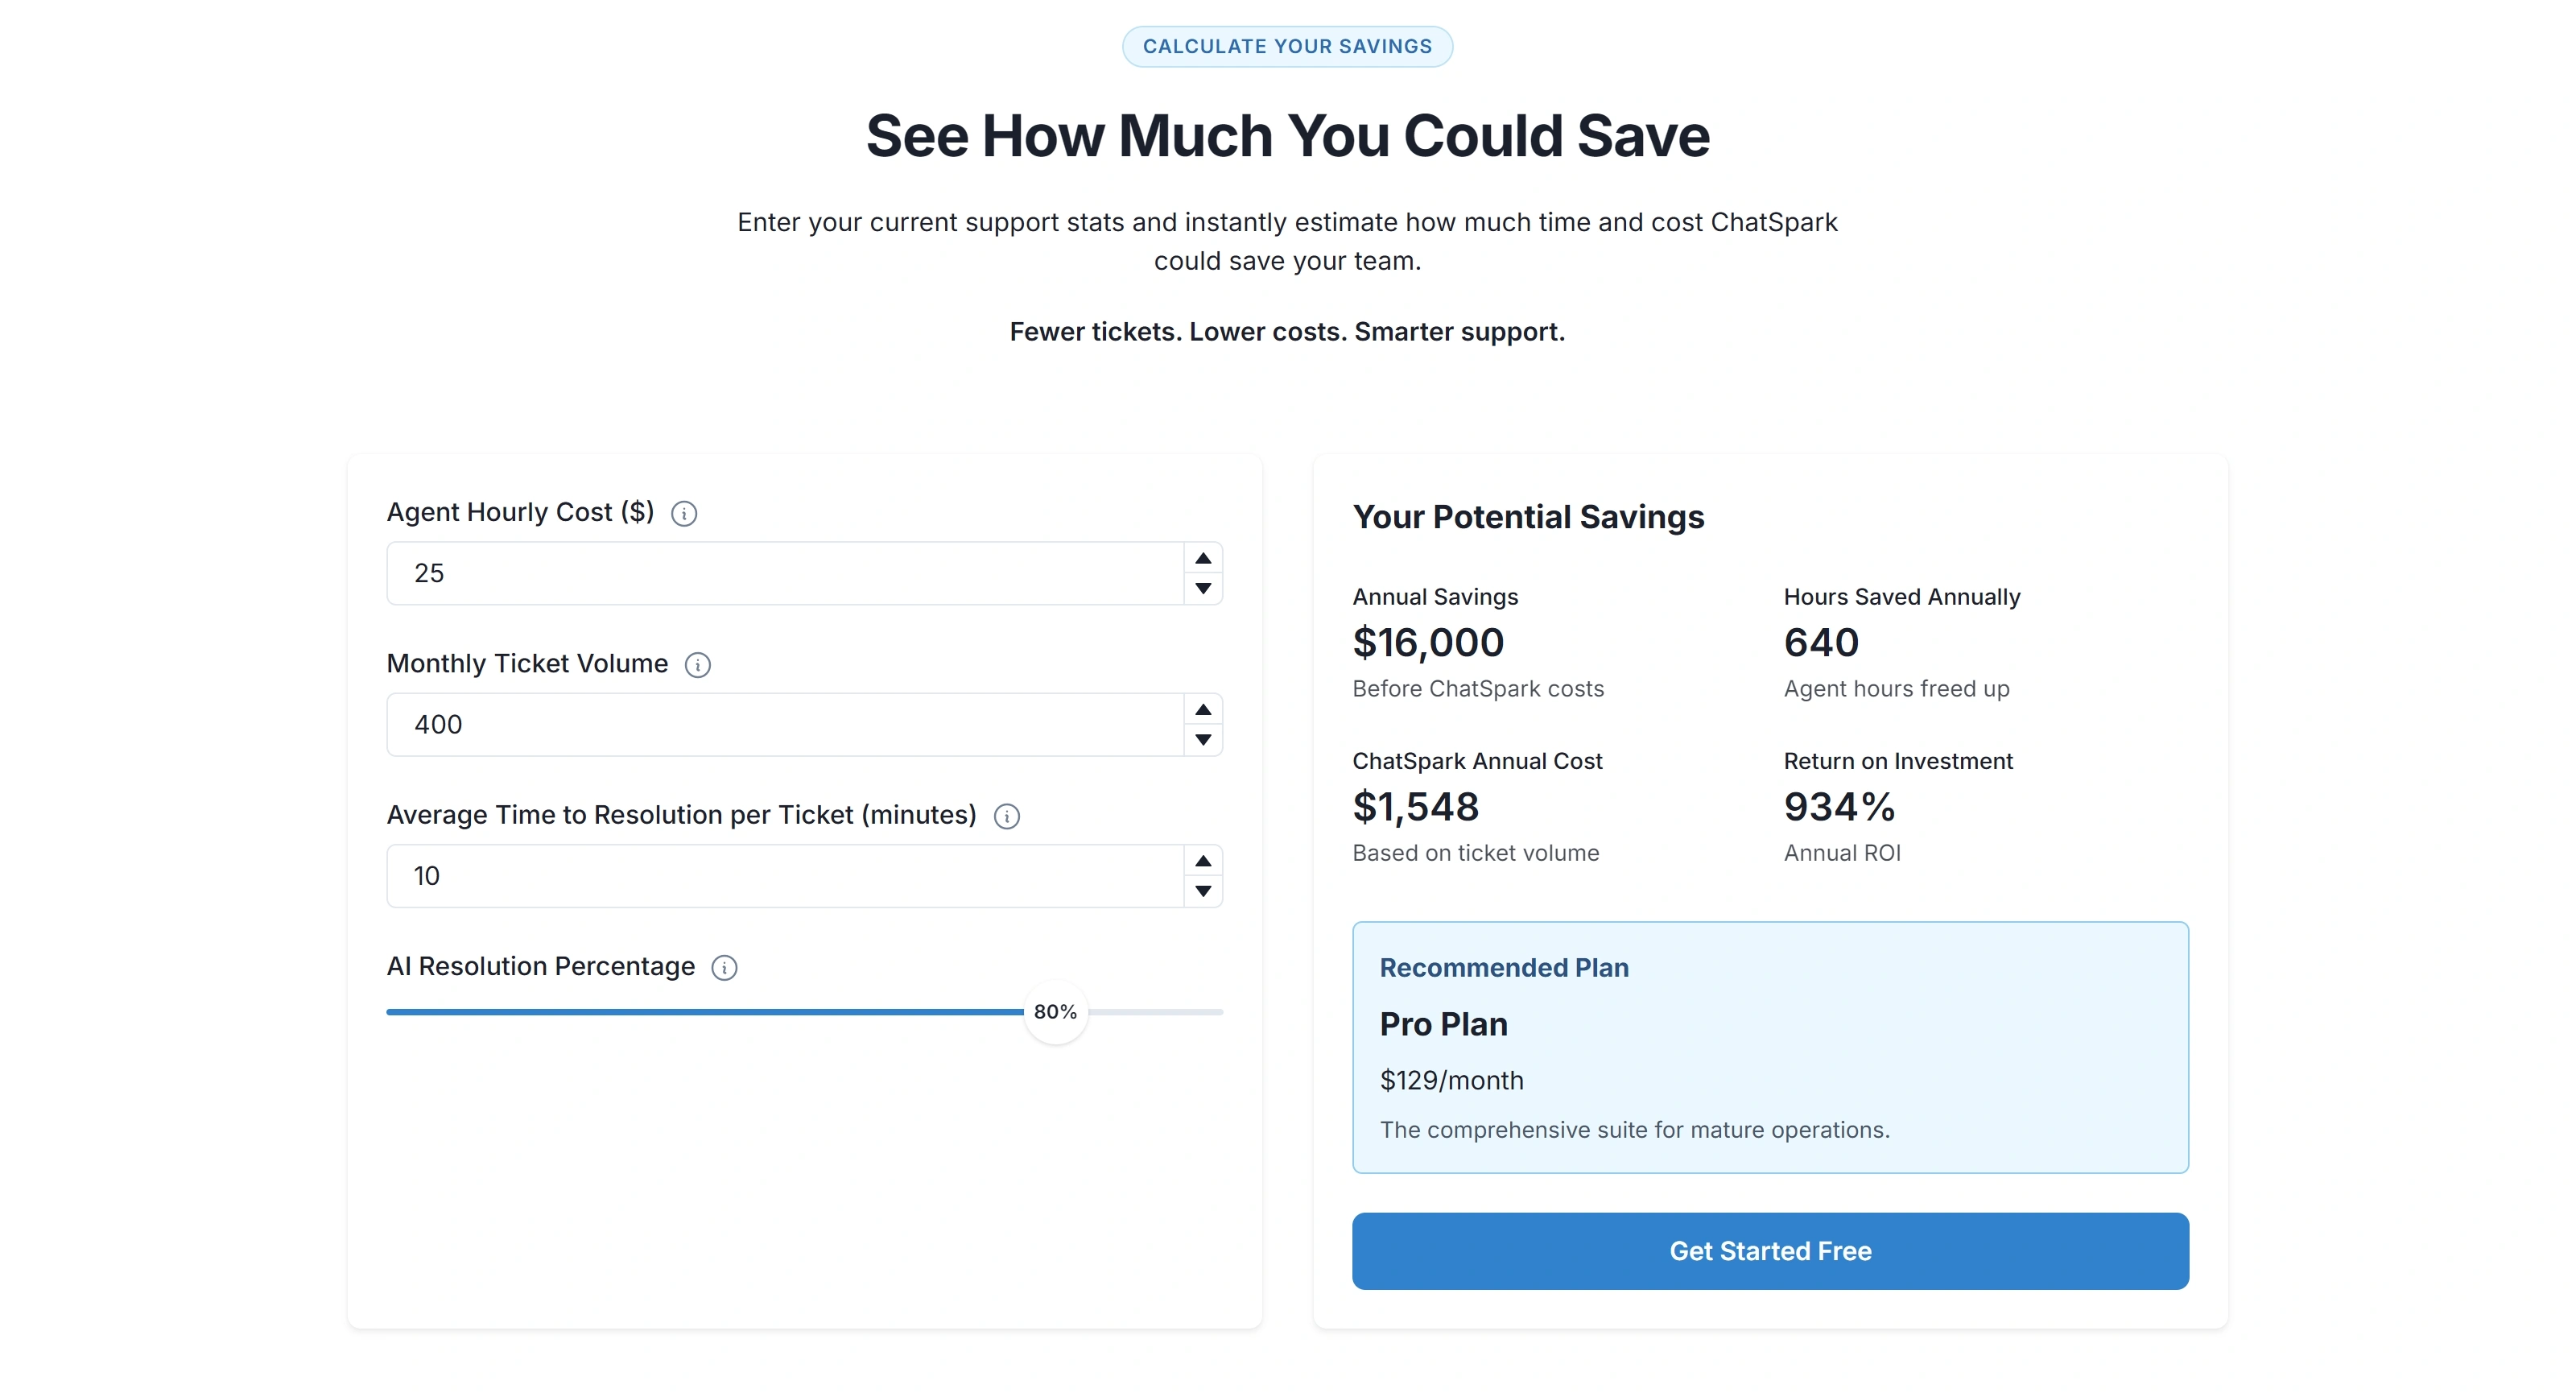The image size is (2576, 1393).
Task: Click the 934% Return on Investment value
Action: coord(1839,807)
